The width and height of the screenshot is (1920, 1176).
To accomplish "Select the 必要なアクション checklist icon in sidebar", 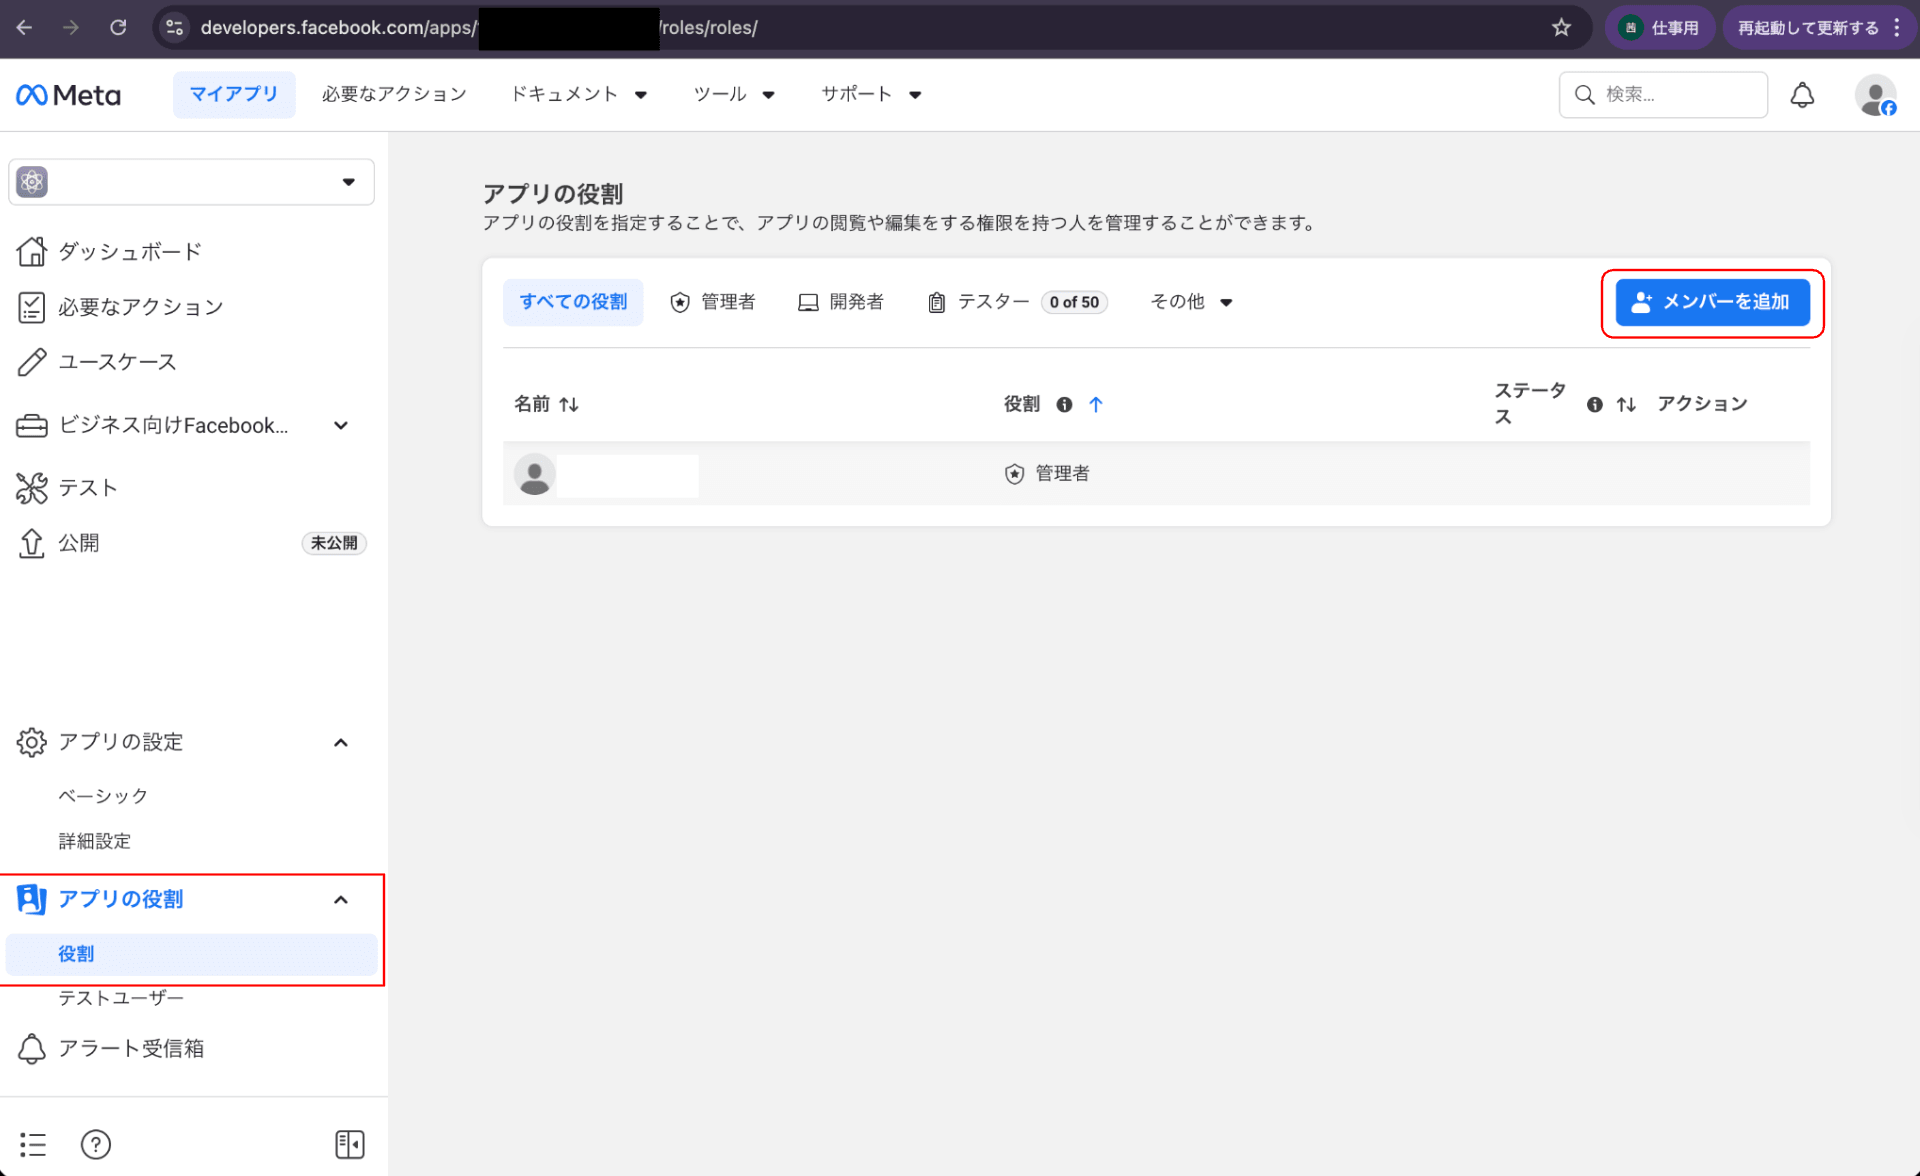I will [31, 306].
